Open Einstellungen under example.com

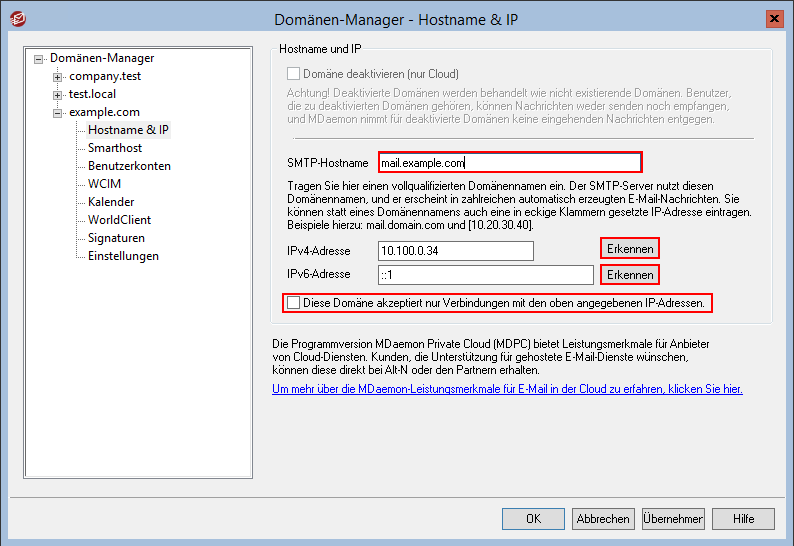[x=123, y=256]
